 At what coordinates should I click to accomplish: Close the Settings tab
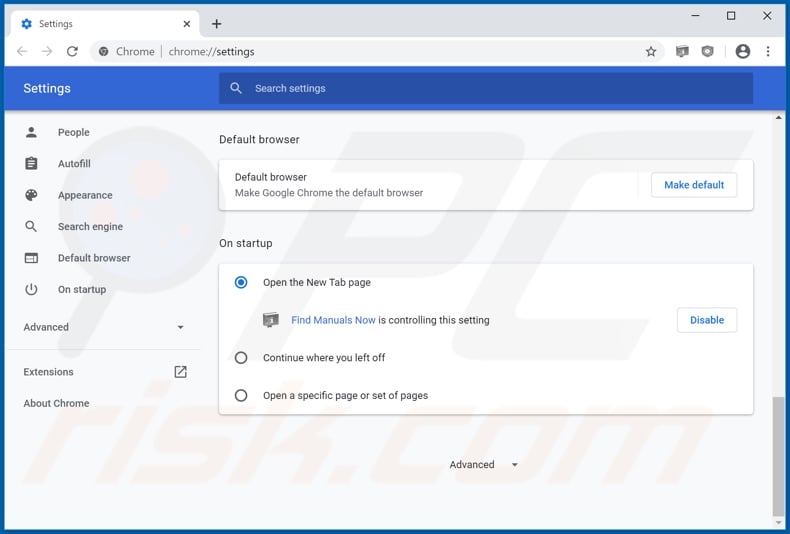pos(186,24)
